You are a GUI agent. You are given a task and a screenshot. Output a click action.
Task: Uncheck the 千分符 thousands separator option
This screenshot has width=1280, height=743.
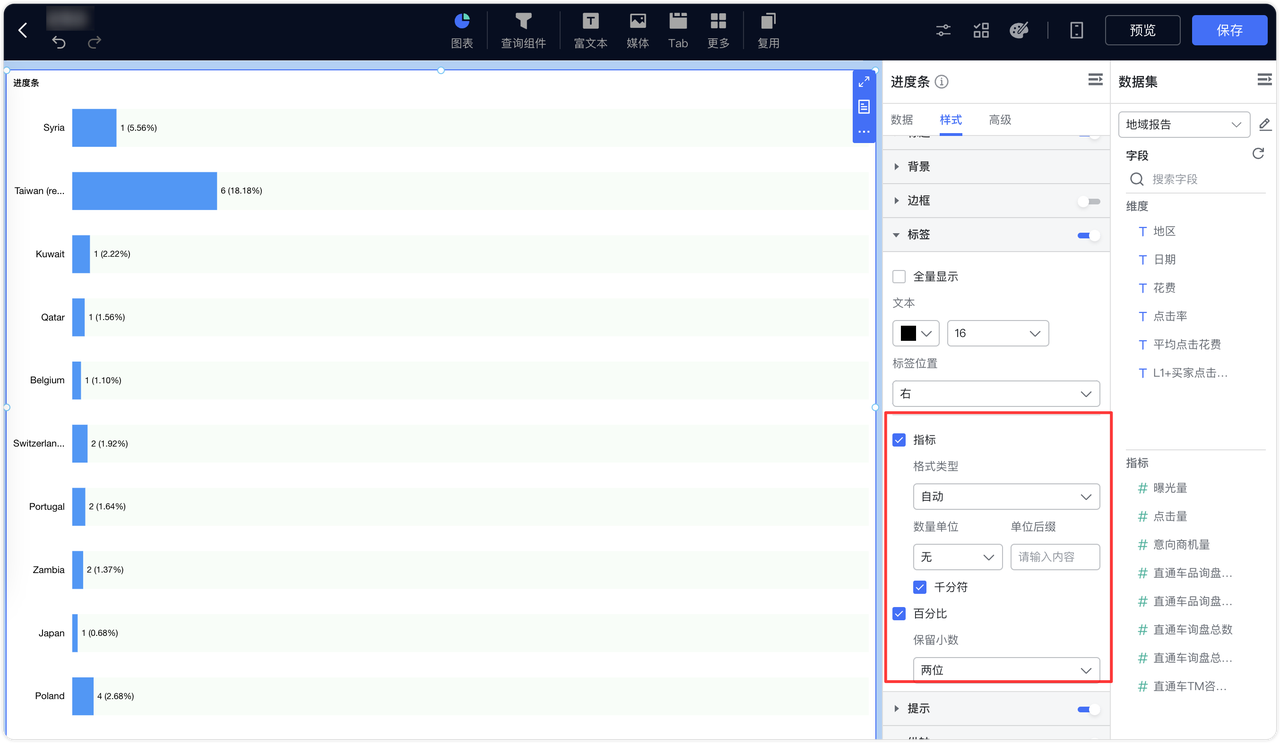pos(920,587)
